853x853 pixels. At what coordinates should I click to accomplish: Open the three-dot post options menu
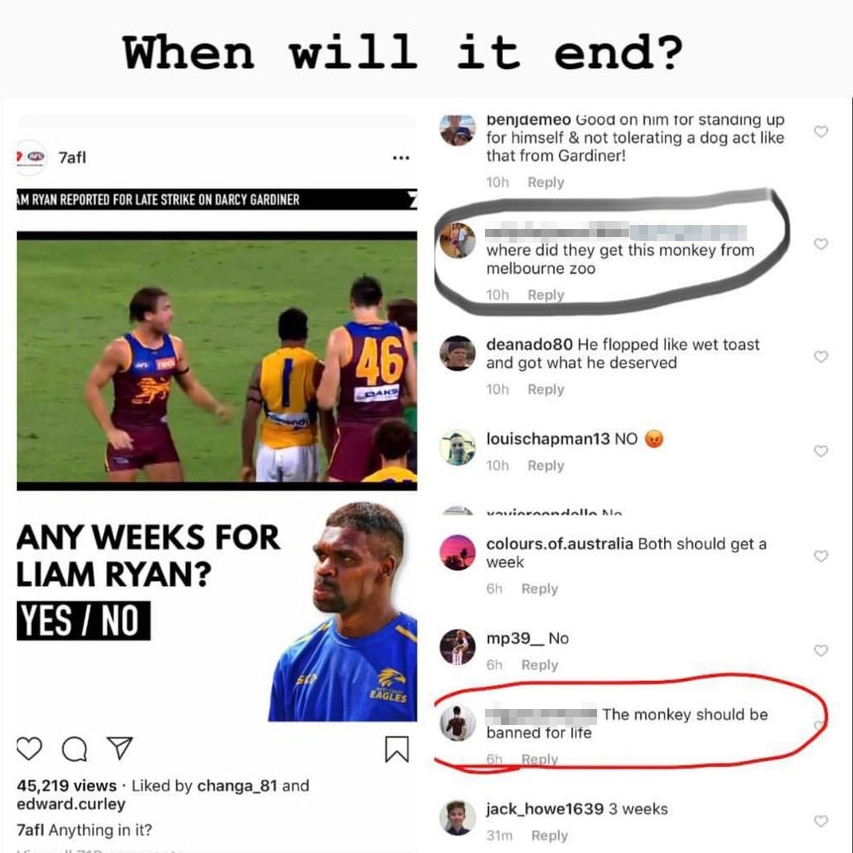(x=401, y=158)
